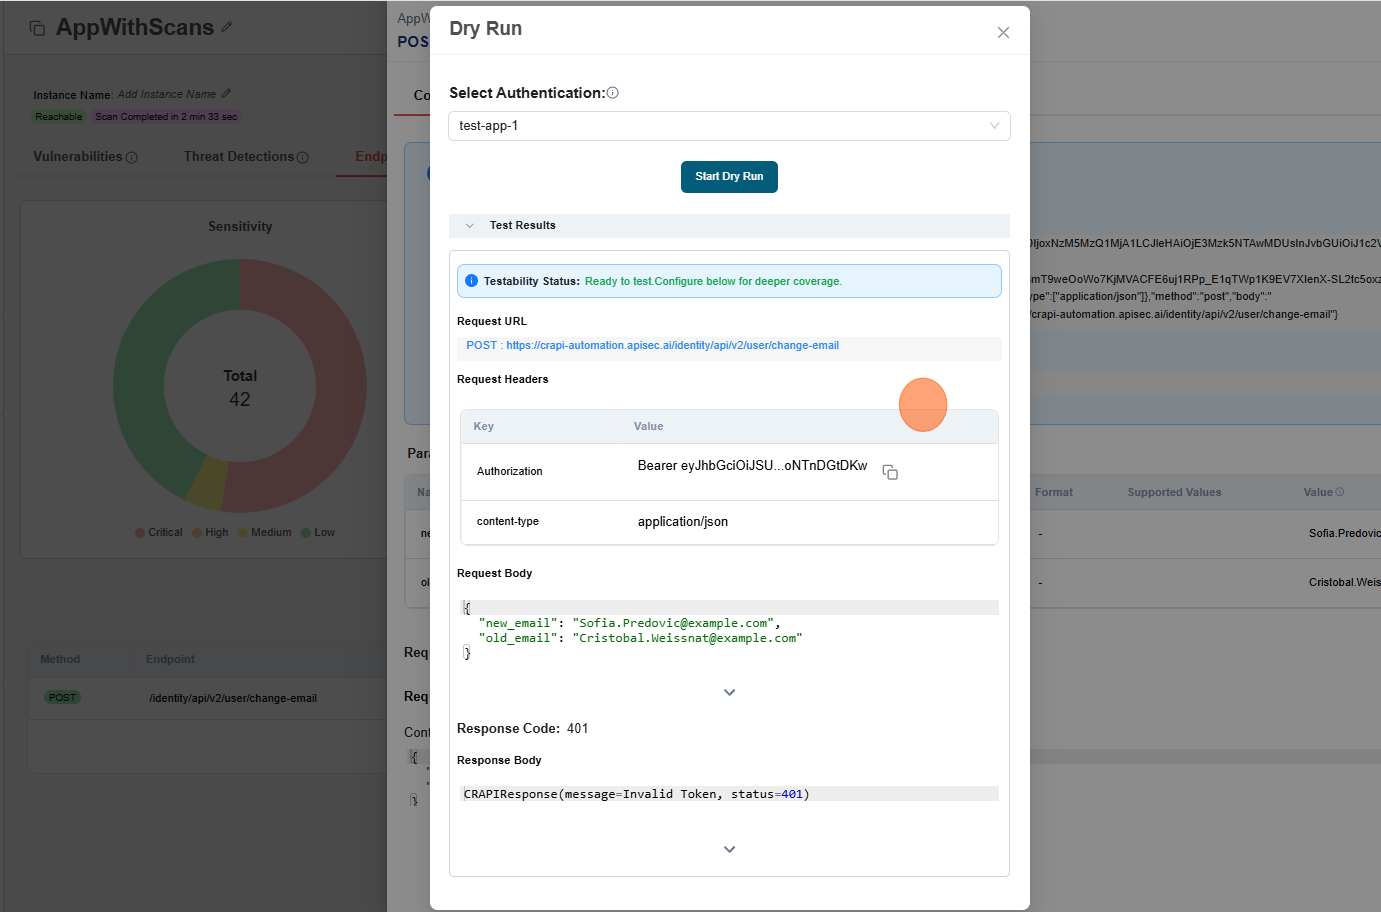Copy the Authorization Bearer token using the copy icon

pos(889,473)
